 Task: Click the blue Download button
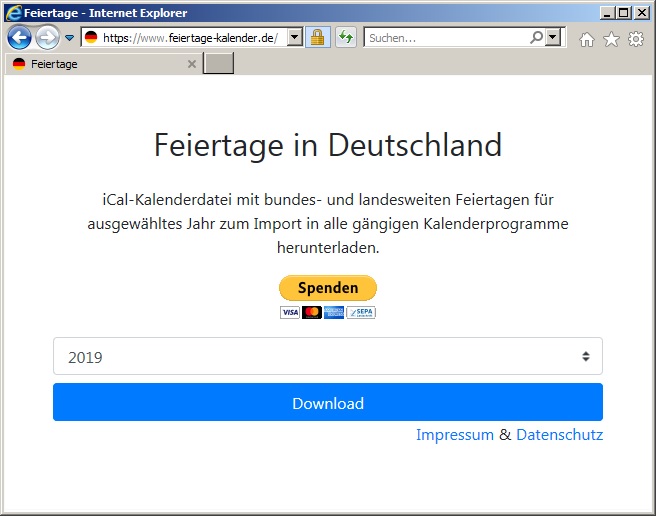[327, 403]
